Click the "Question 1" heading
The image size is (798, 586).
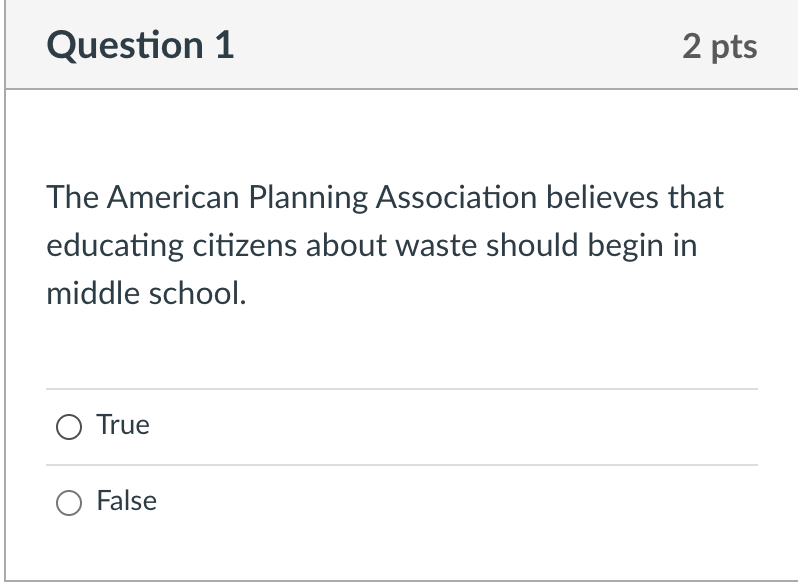point(140,46)
